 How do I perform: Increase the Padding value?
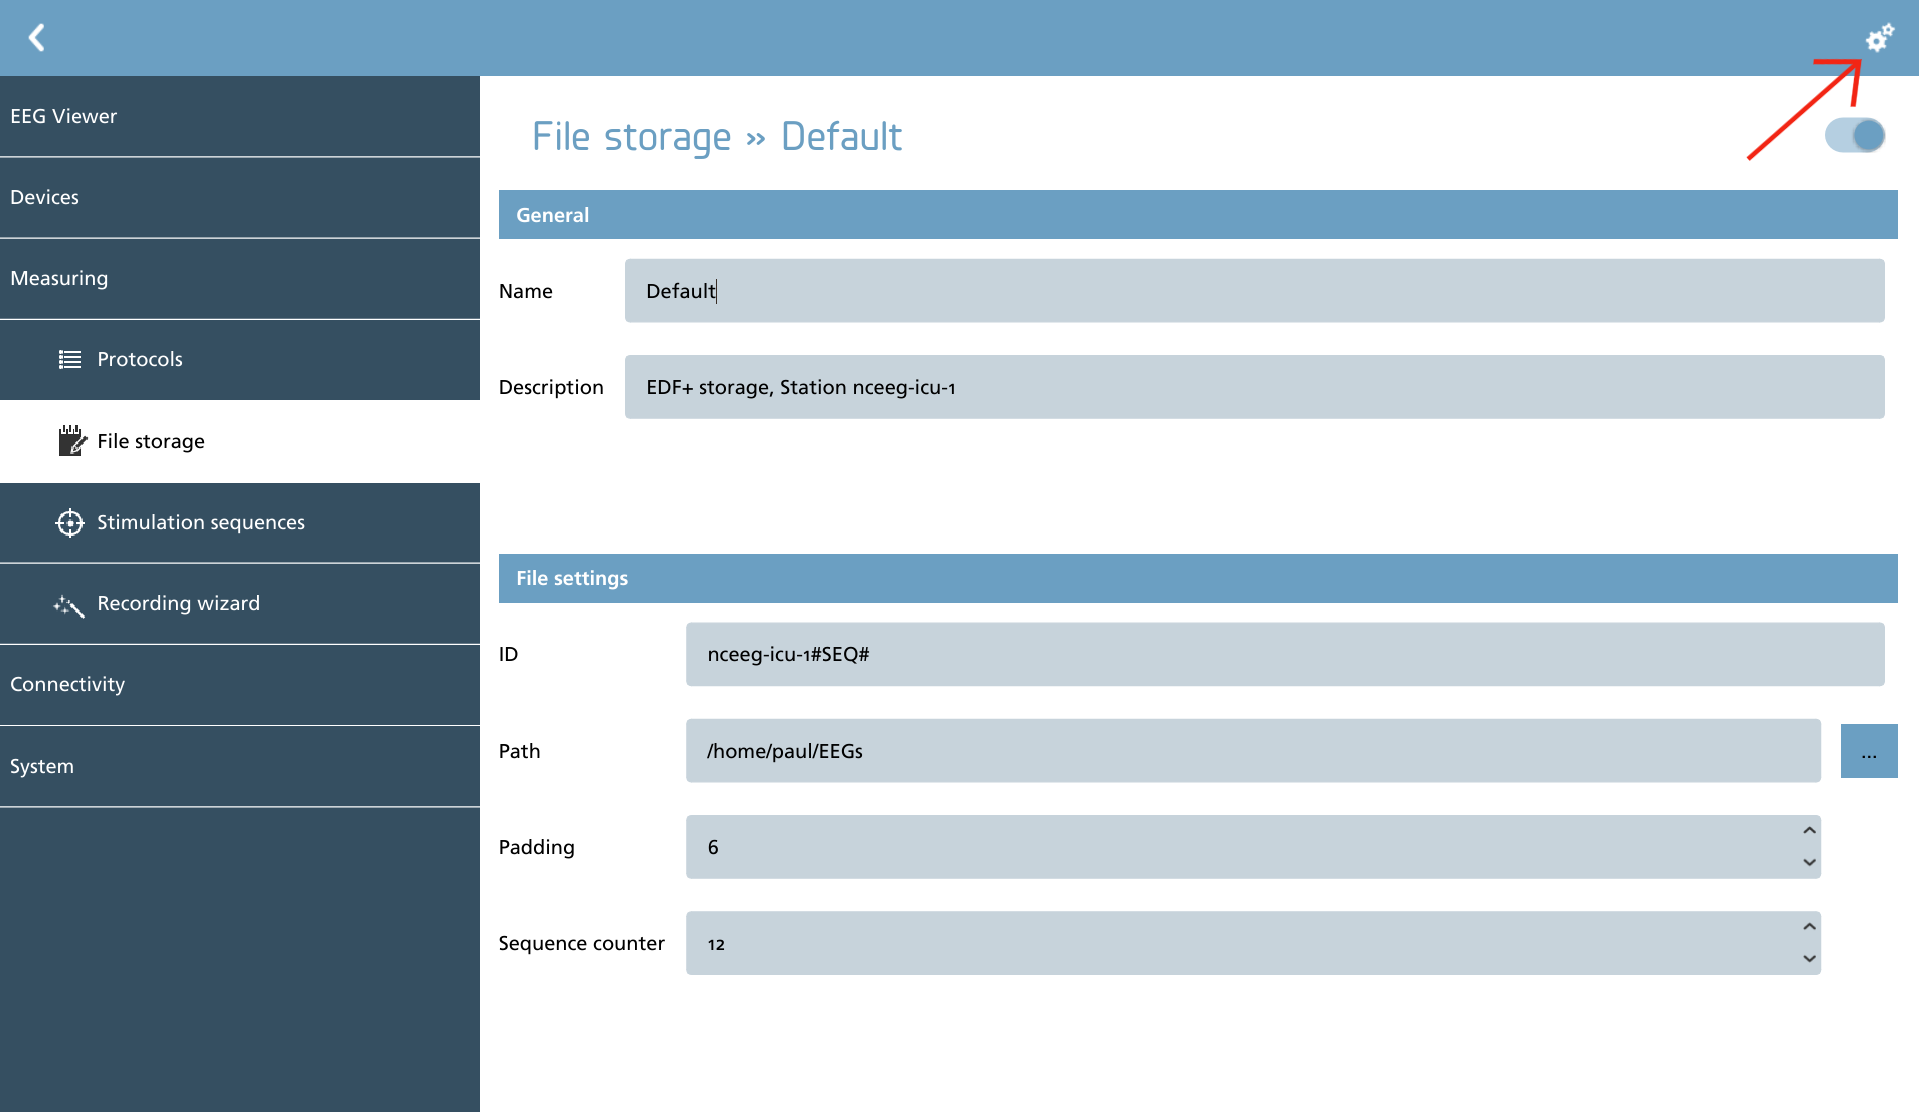tap(1809, 831)
